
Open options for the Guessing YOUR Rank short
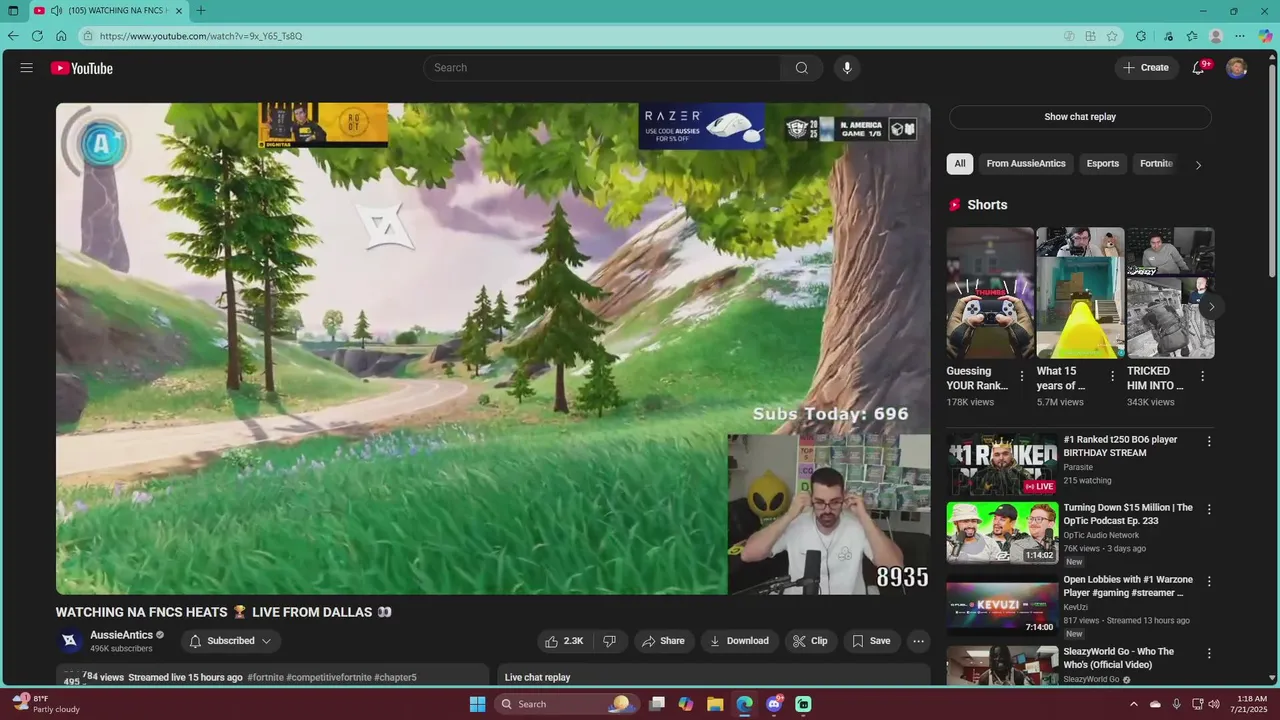click(1021, 377)
